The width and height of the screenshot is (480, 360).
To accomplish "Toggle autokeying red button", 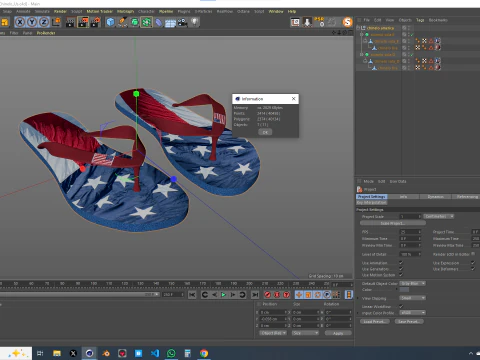I will tap(277, 295).
